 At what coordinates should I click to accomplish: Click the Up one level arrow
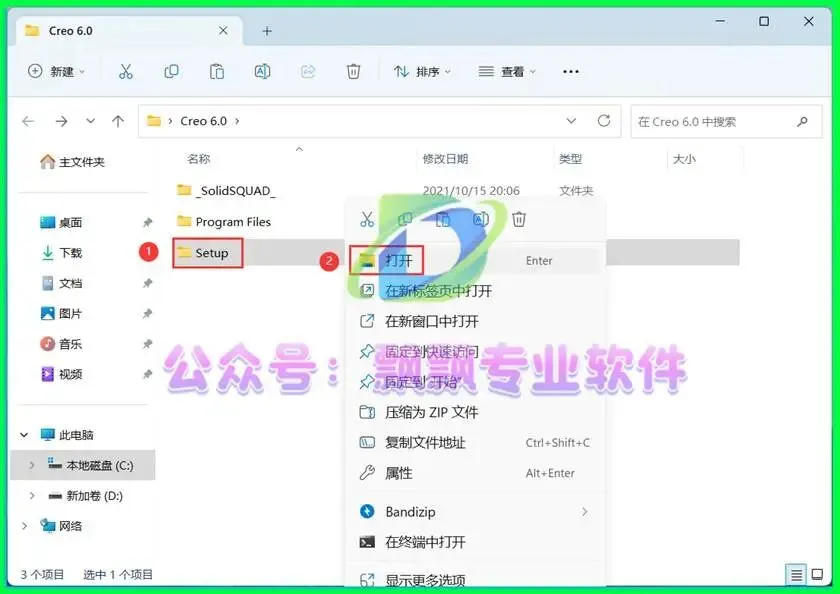118,122
